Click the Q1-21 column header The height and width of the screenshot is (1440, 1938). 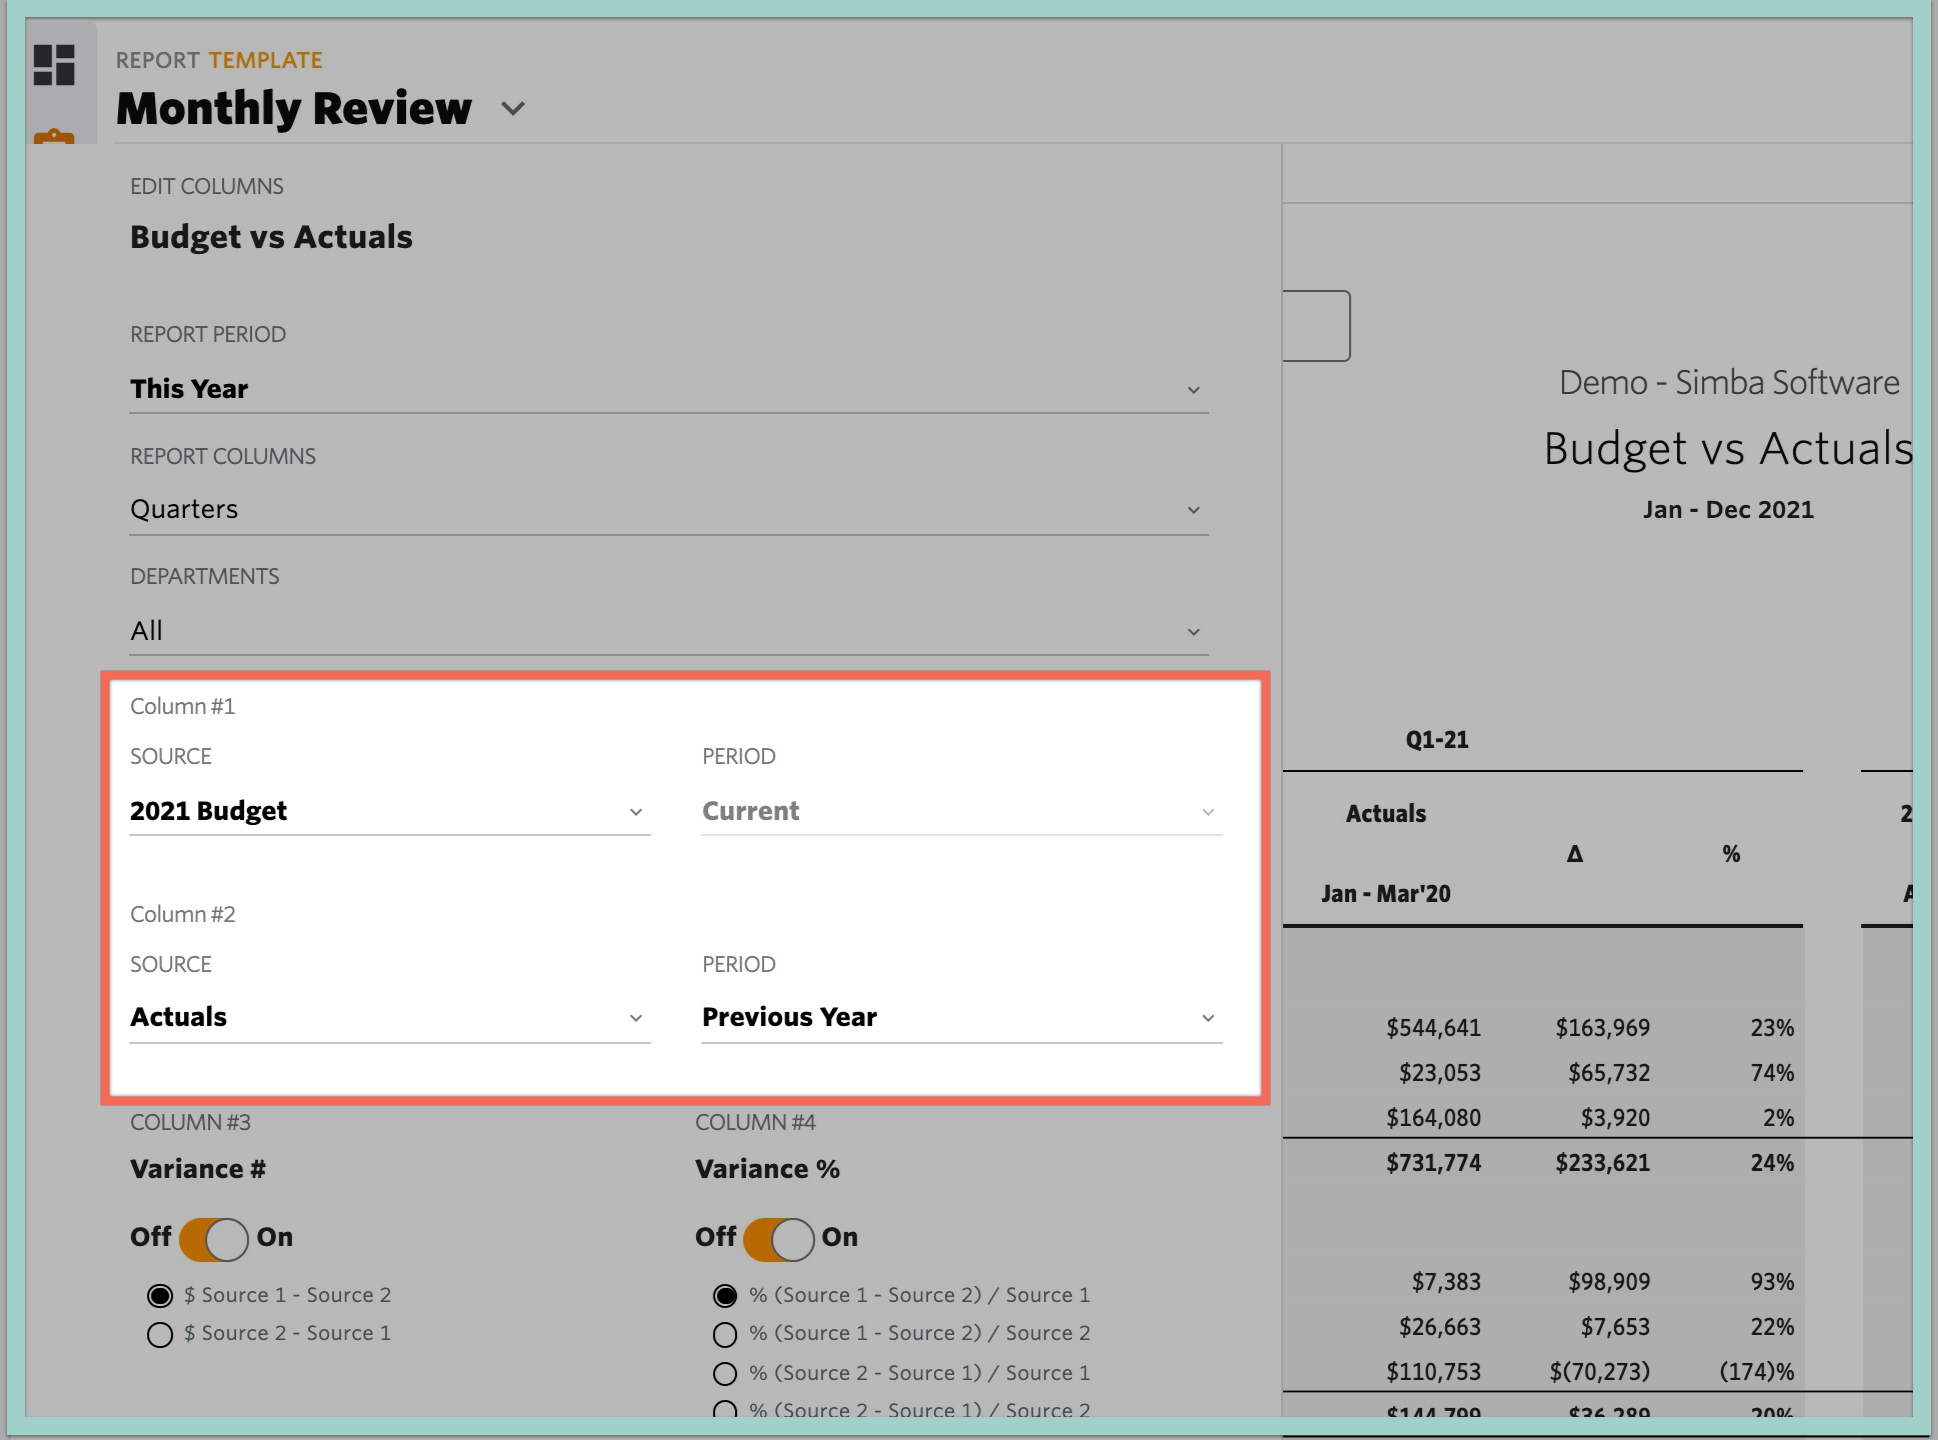(x=1437, y=740)
